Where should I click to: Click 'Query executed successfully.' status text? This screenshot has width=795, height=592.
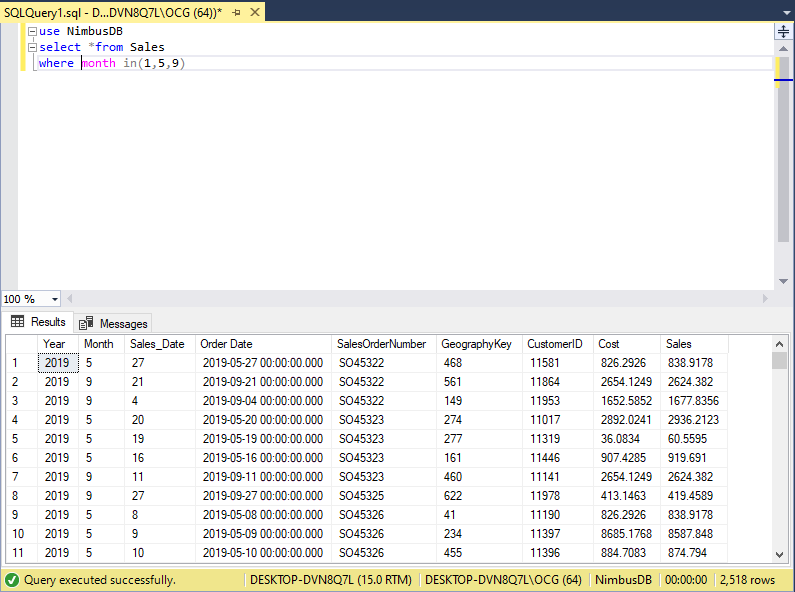[x=99, y=580]
